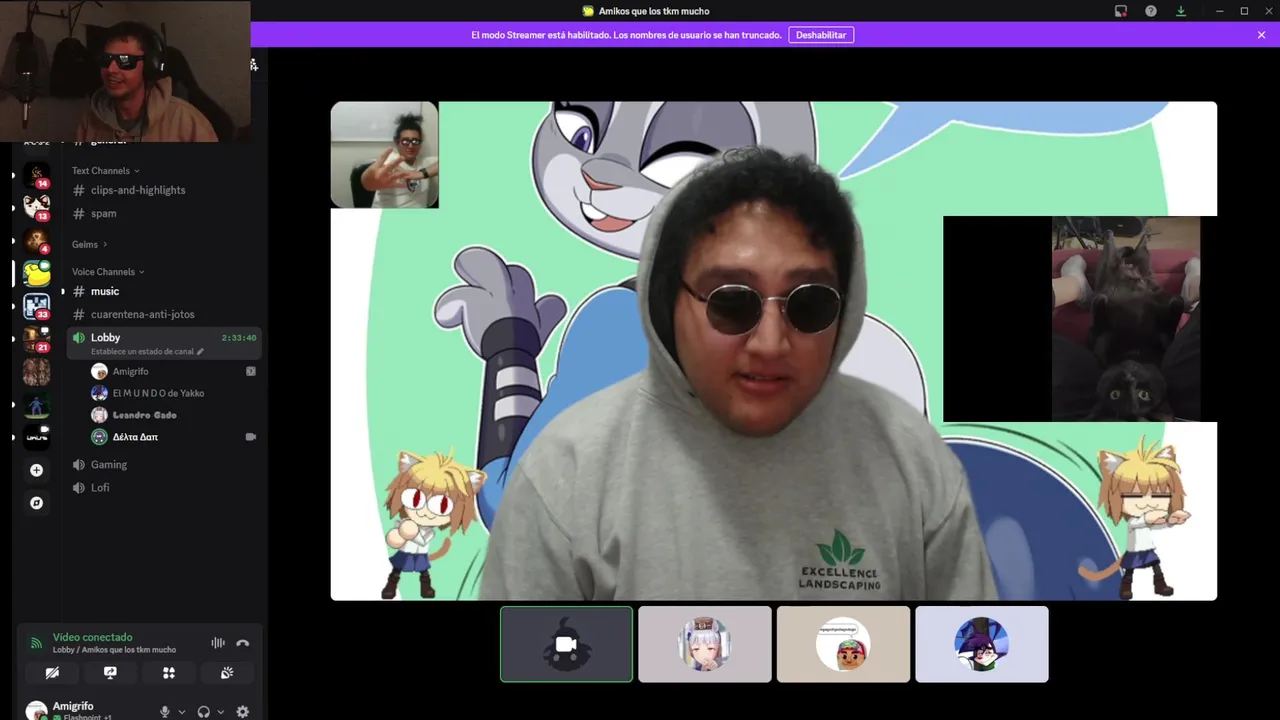Open server with 4 notifications
1280x720 pixels.
[x=36, y=241]
